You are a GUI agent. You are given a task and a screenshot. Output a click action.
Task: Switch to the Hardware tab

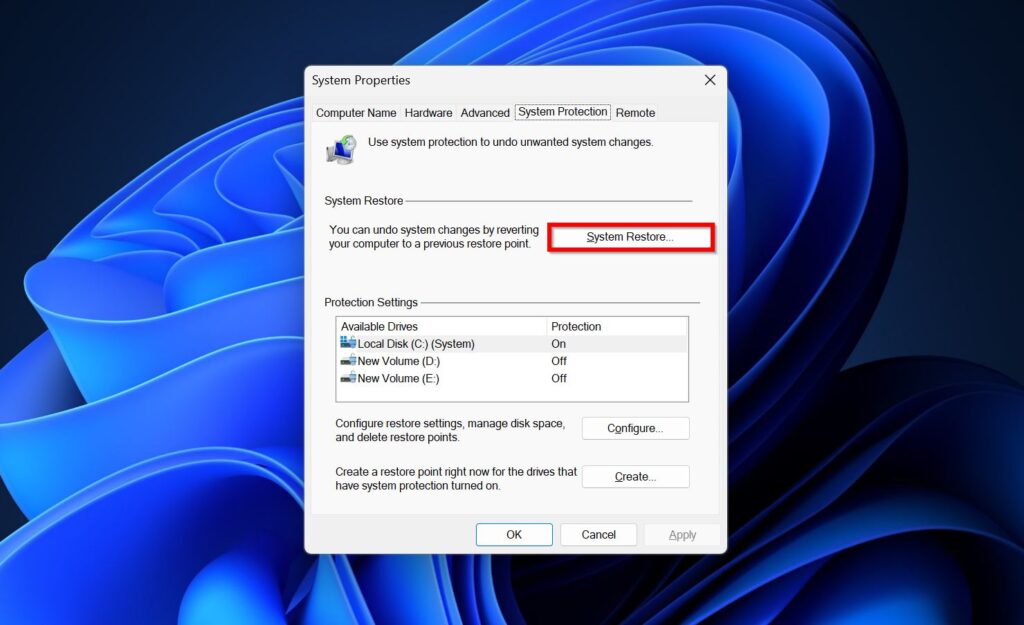click(x=428, y=112)
